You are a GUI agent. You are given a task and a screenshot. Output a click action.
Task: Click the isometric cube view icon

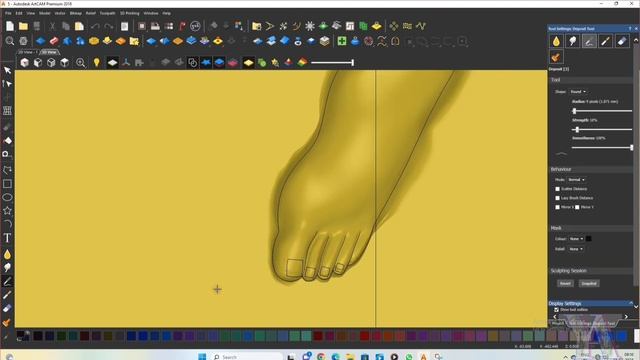(24, 62)
